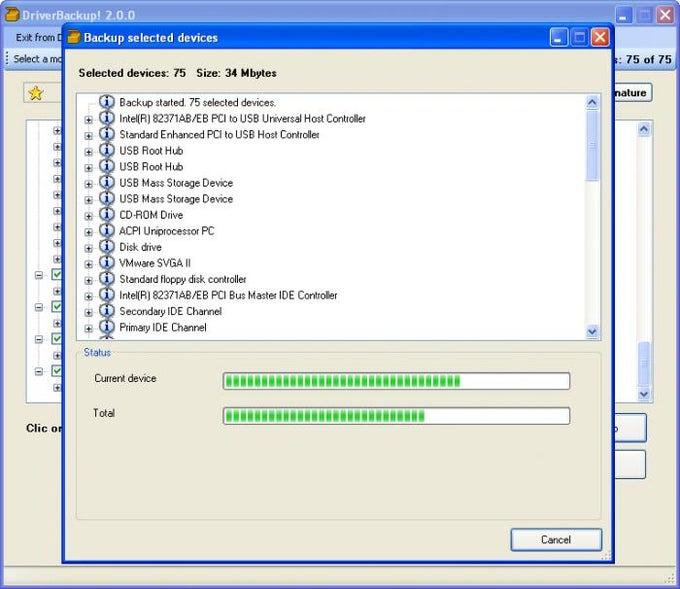Click main window device tree scroll-down arrow
The height and width of the screenshot is (589, 680).
click(x=644, y=394)
